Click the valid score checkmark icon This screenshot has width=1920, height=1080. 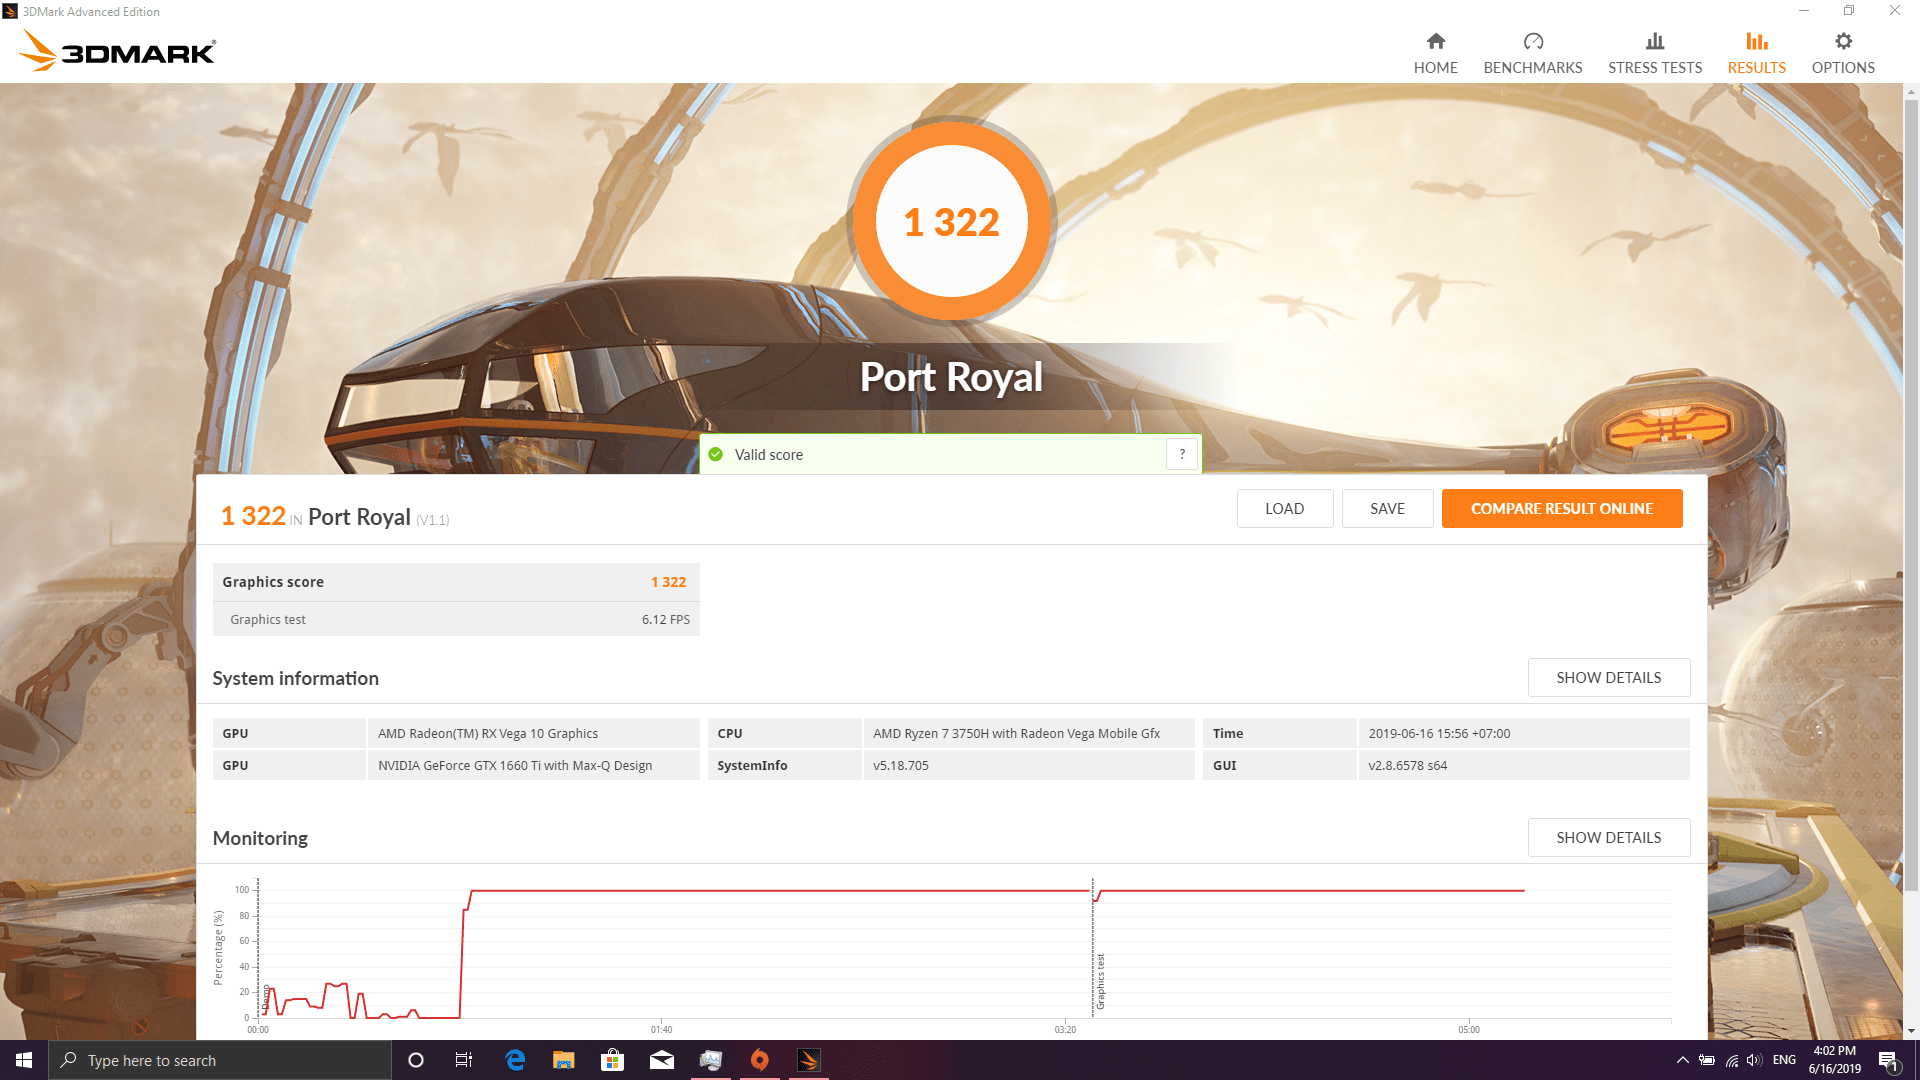[719, 454]
